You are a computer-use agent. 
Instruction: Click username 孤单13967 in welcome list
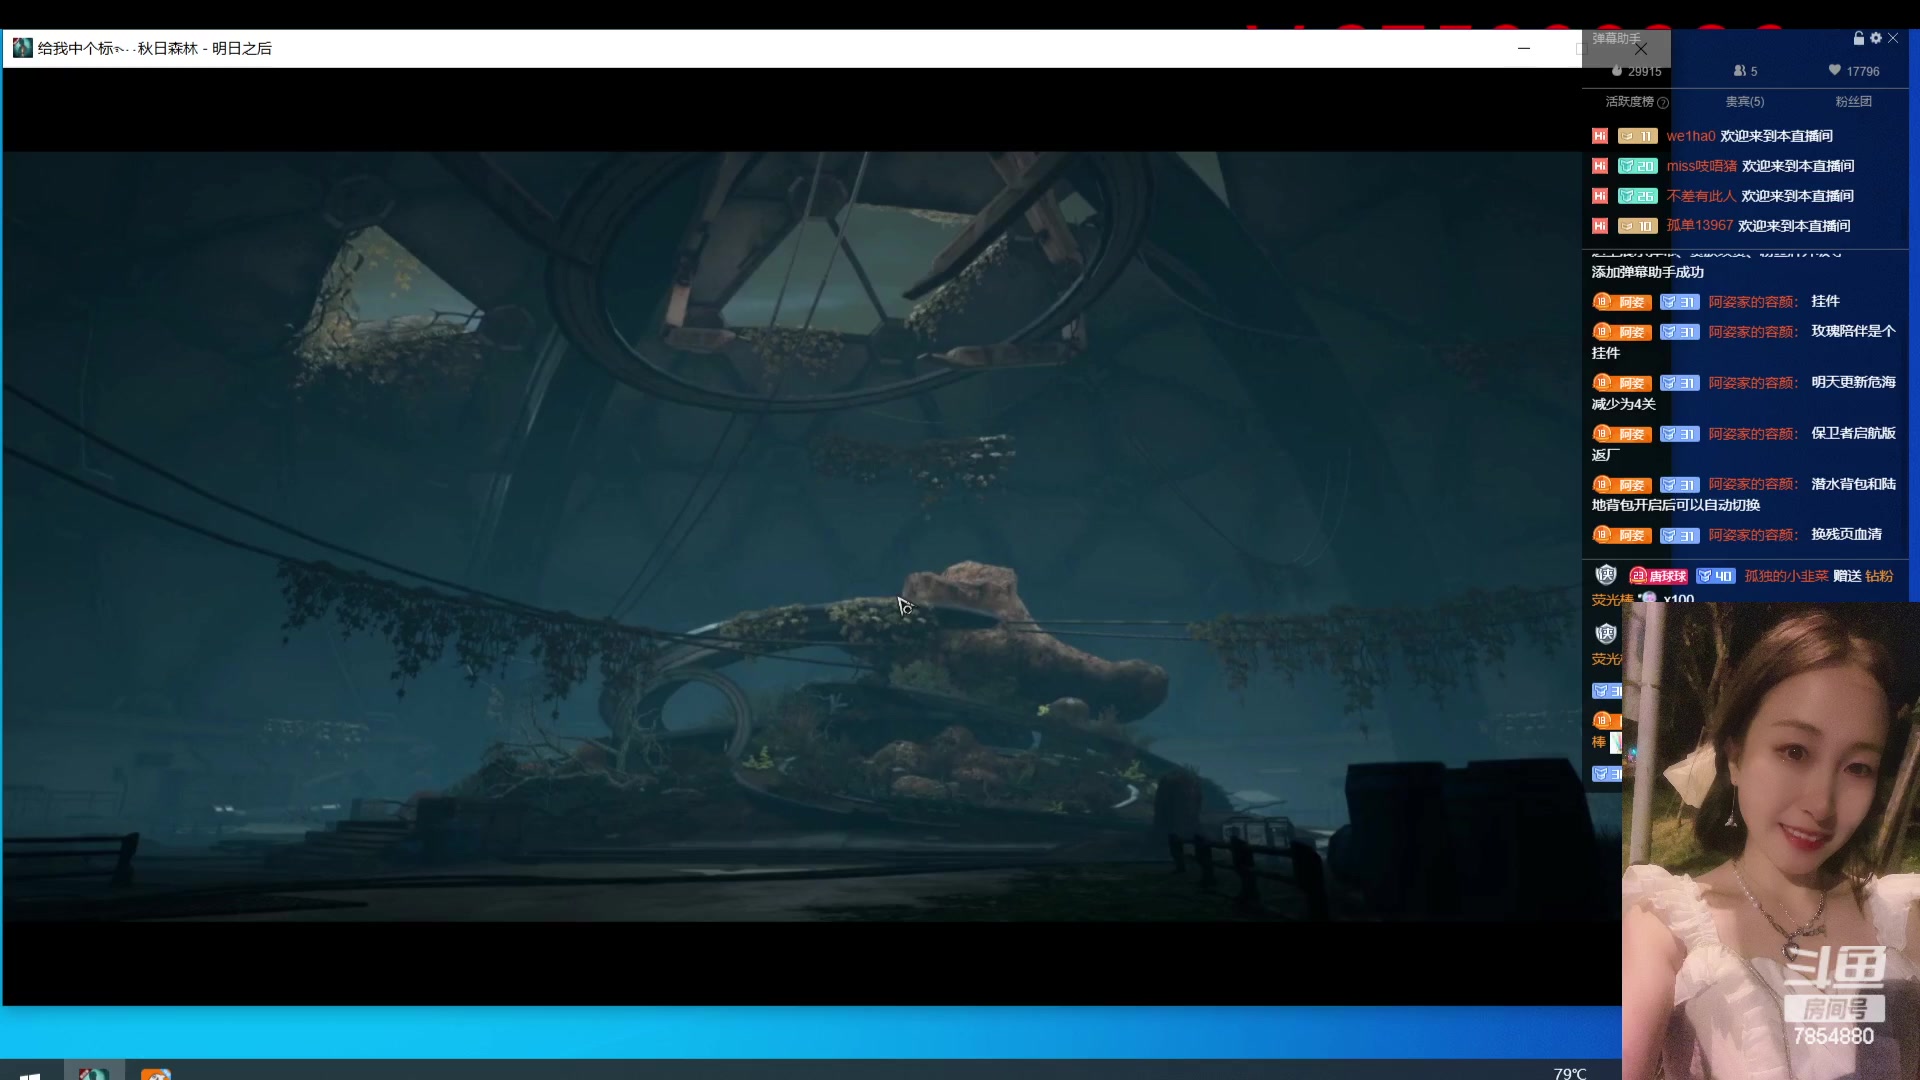[x=1699, y=226]
